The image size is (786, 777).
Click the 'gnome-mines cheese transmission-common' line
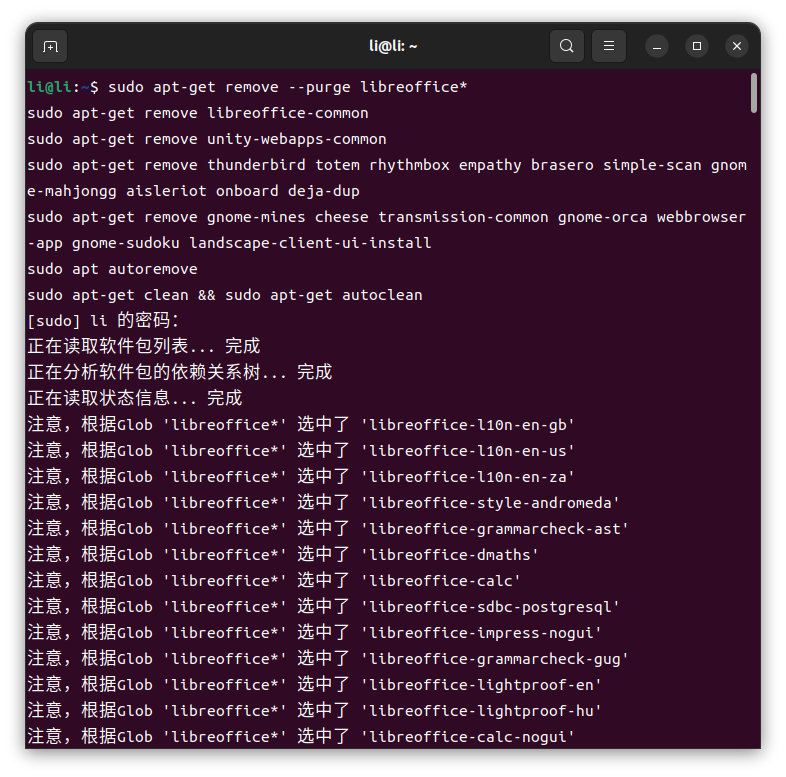(x=386, y=217)
